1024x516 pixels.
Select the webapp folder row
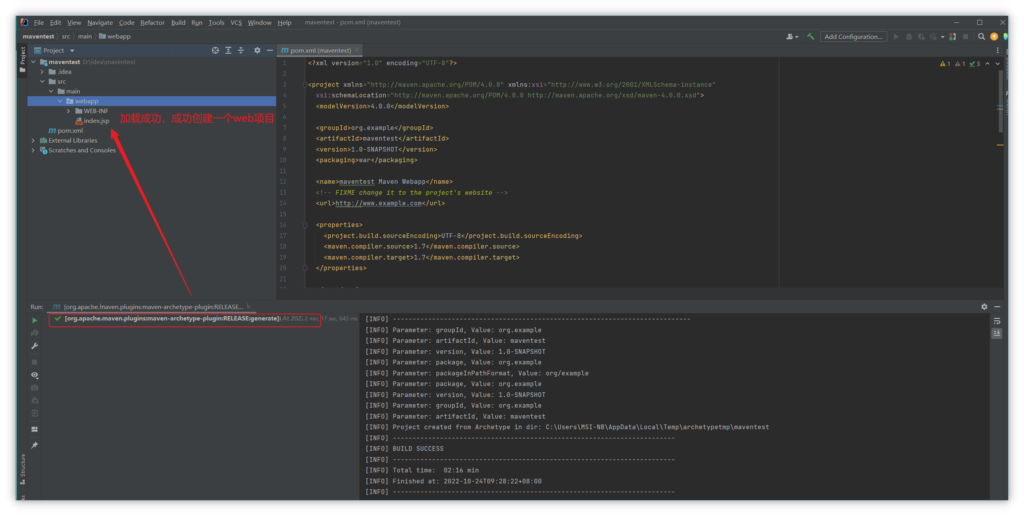152,101
